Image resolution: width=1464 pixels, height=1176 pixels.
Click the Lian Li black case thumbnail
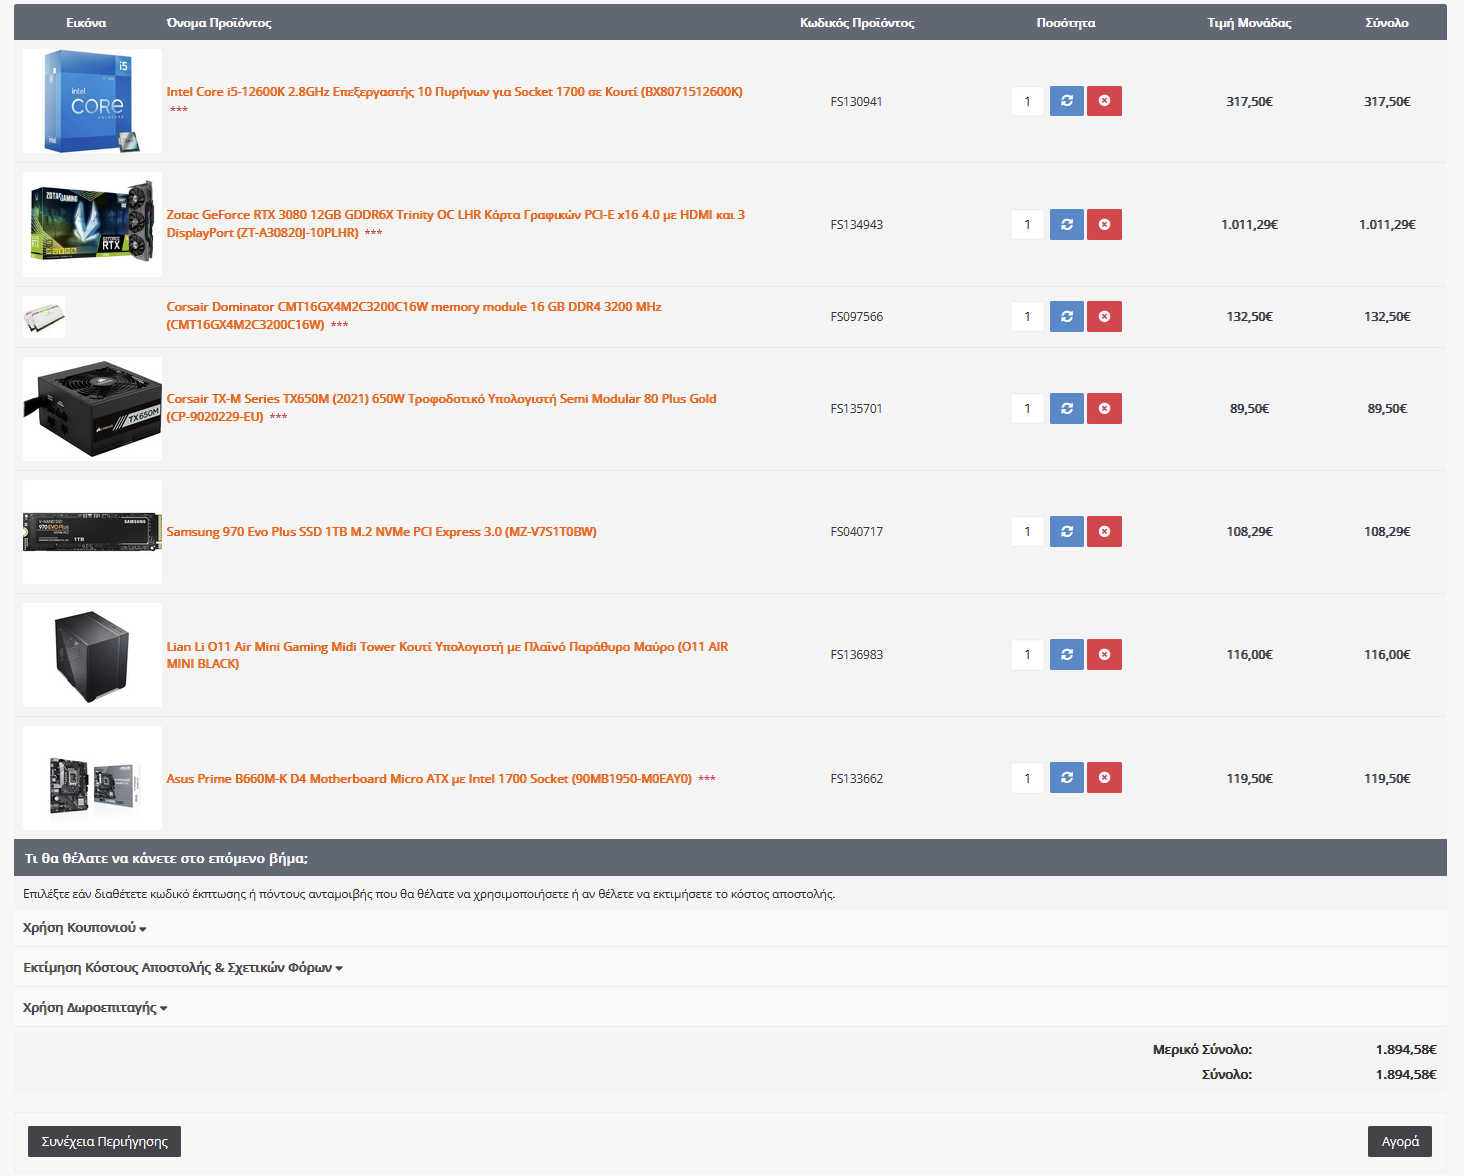click(92, 655)
